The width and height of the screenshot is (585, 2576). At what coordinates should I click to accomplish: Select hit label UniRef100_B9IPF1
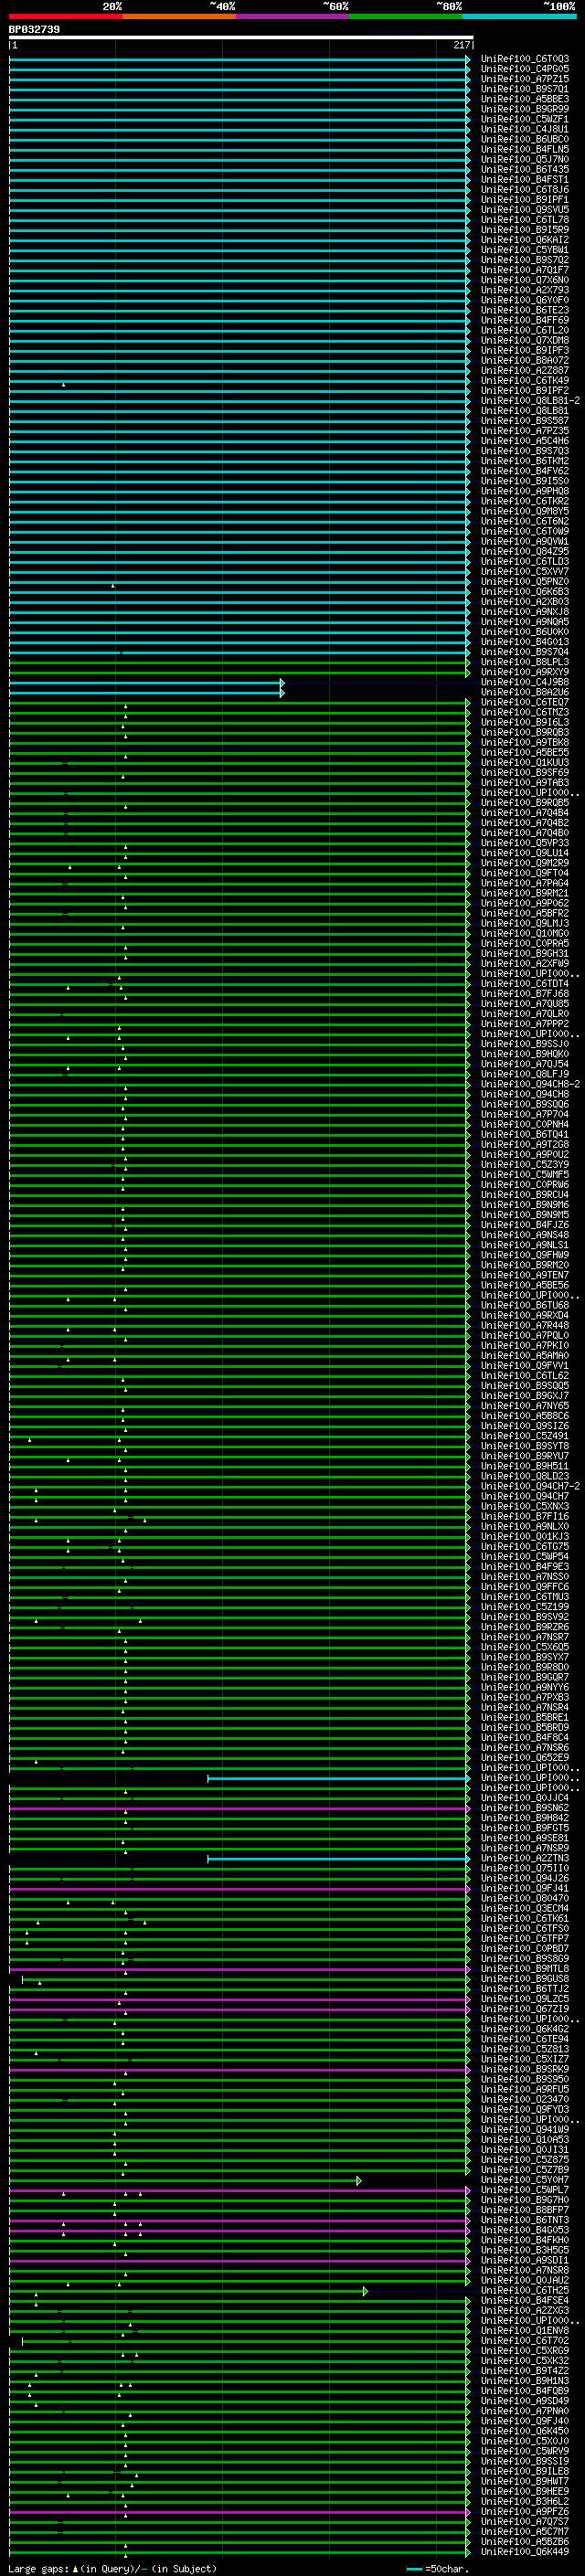click(x=525, y=199)
